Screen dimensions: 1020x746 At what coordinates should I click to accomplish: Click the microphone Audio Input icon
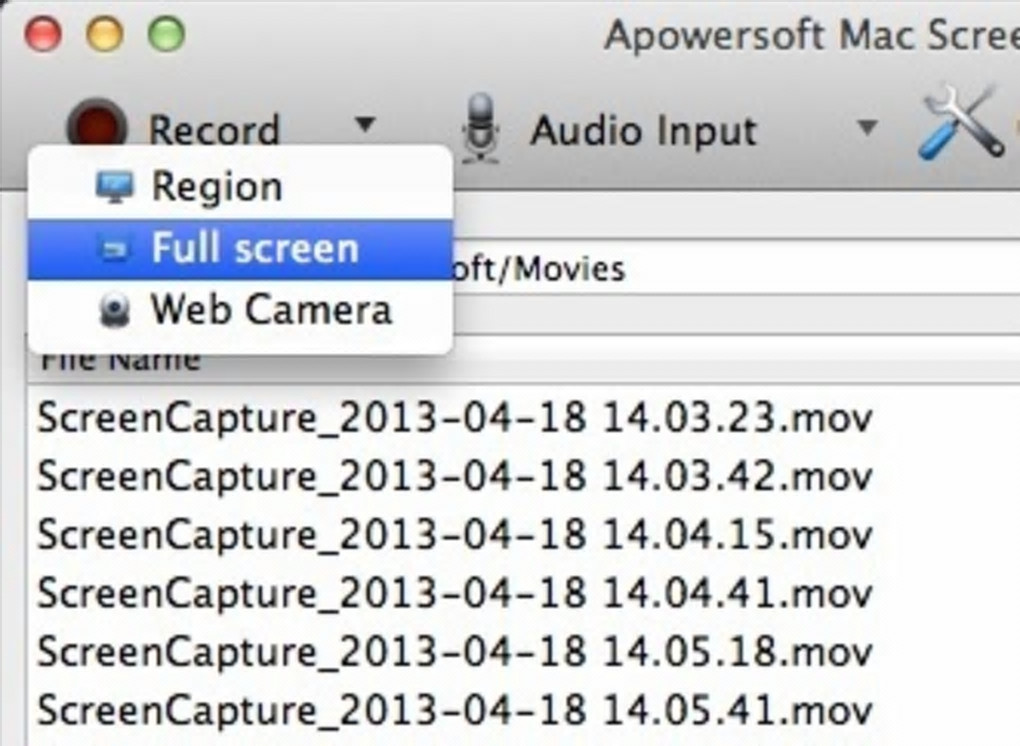click(481, 128)
